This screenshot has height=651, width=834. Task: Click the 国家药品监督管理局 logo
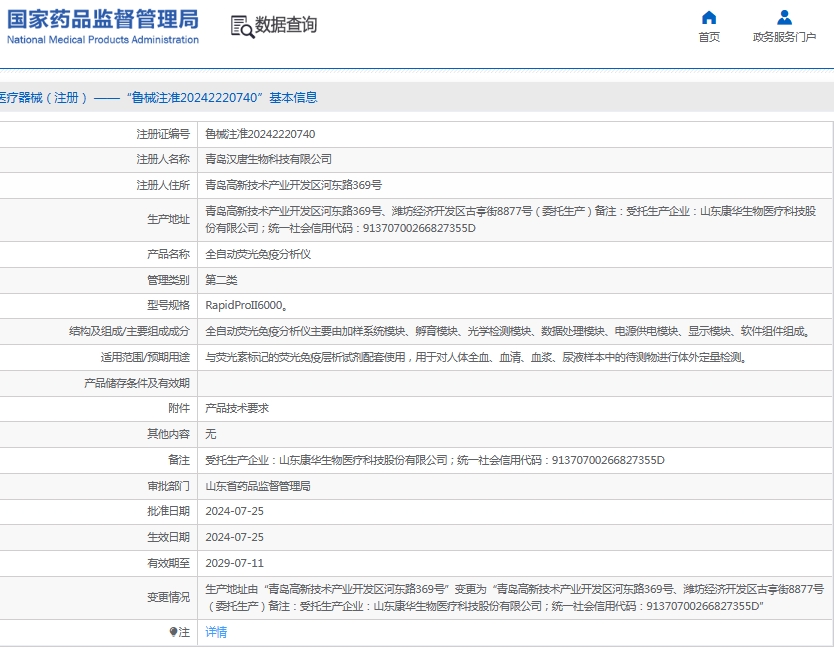click(x=103, y=26)
